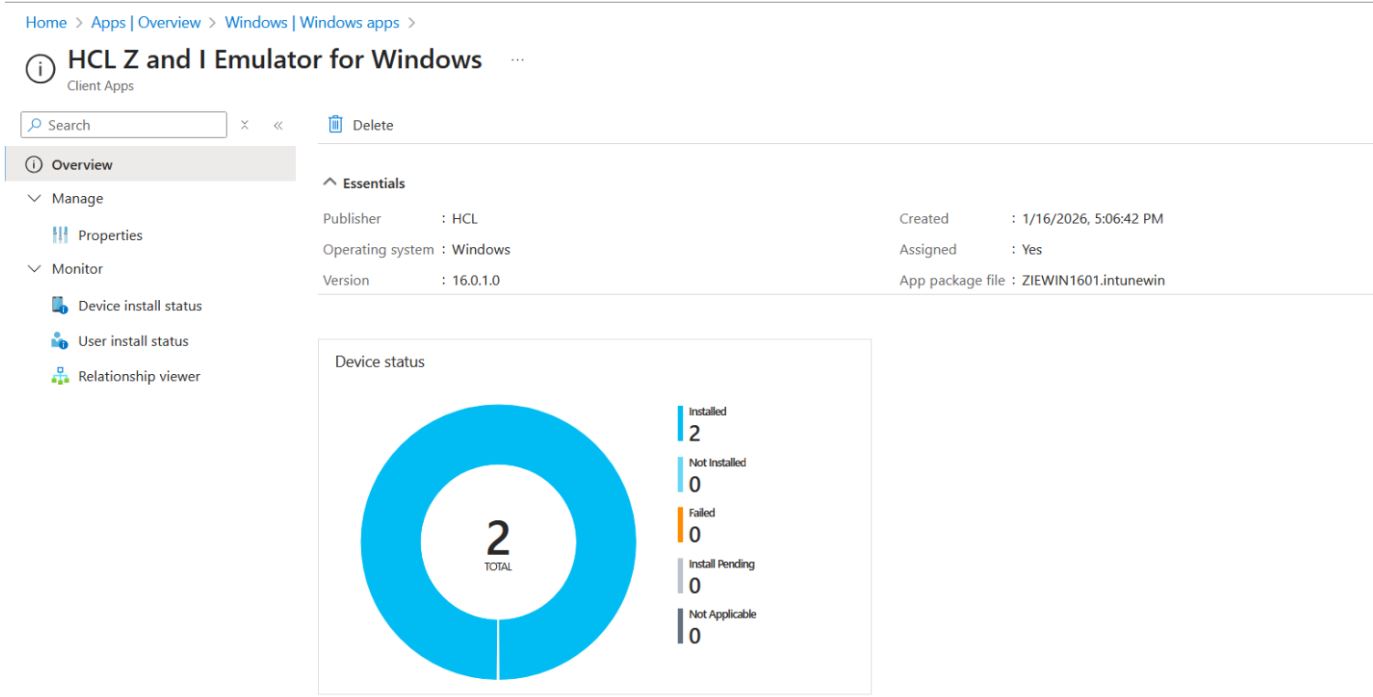Click the Relationship viewer icon
Viewport: 1373px width, 697px height.
click(60, 376)
